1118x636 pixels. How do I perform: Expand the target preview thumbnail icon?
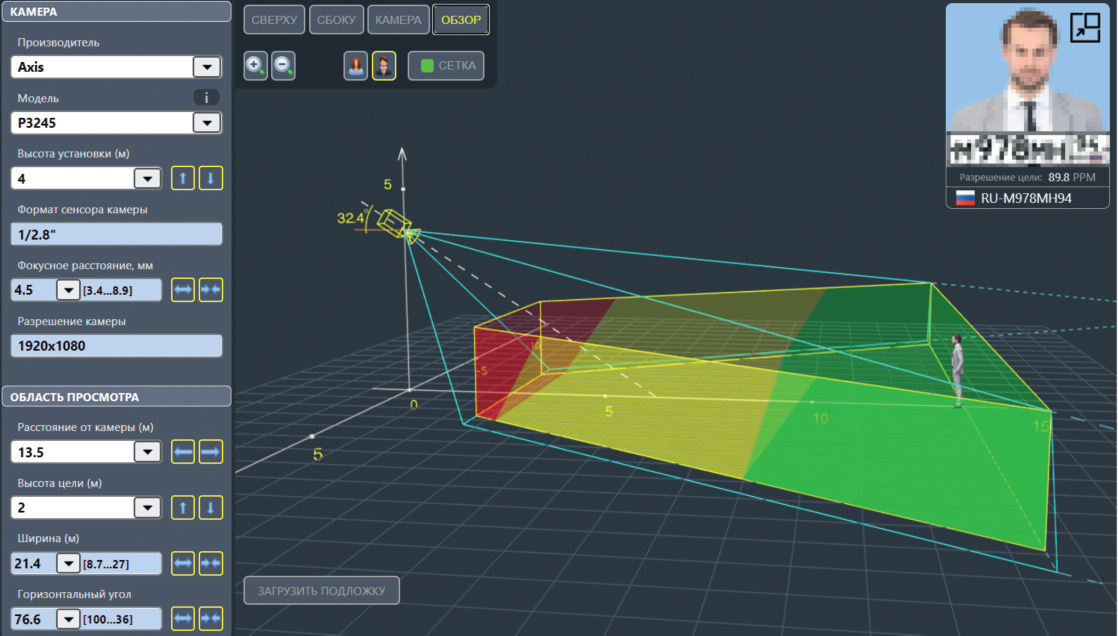(x=1084, y=28)
